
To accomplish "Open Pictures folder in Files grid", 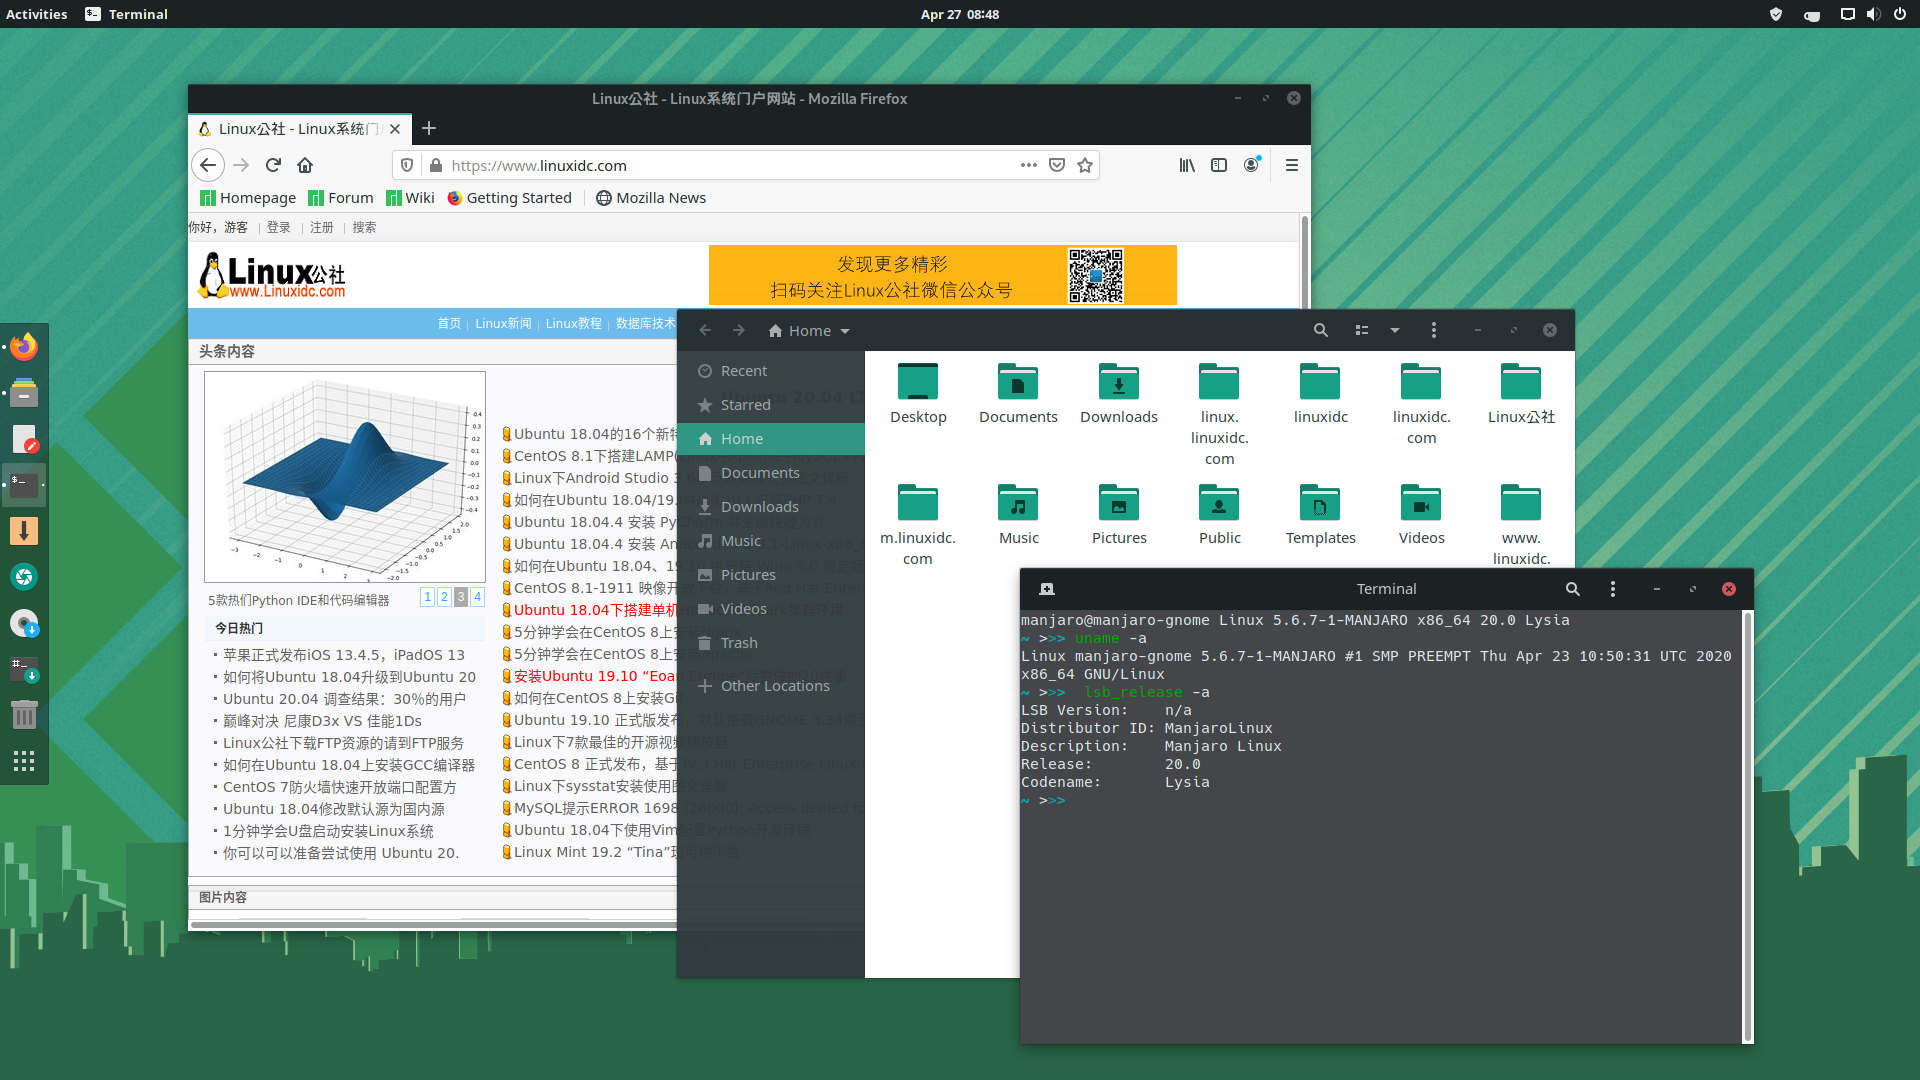I will coord(1119,515).
